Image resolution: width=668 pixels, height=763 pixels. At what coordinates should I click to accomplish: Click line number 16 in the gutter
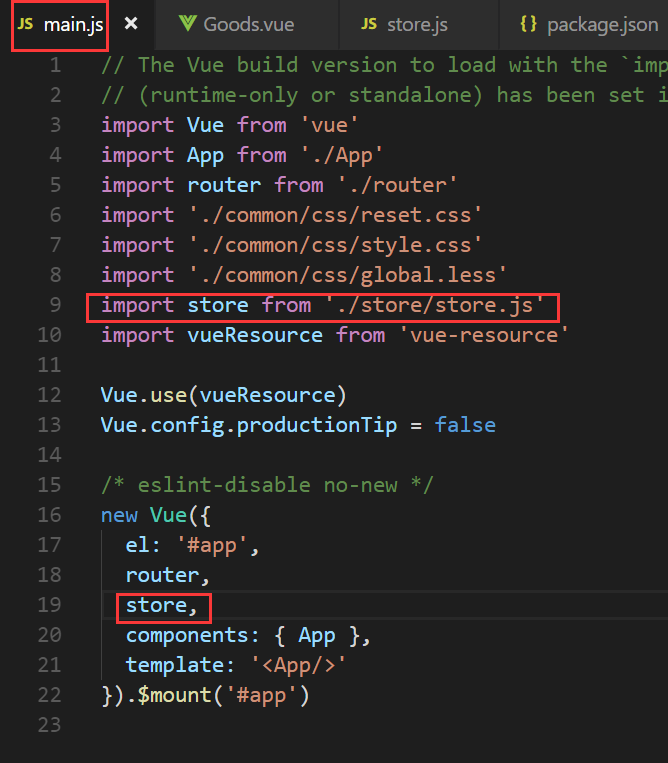tap(50, 515)
